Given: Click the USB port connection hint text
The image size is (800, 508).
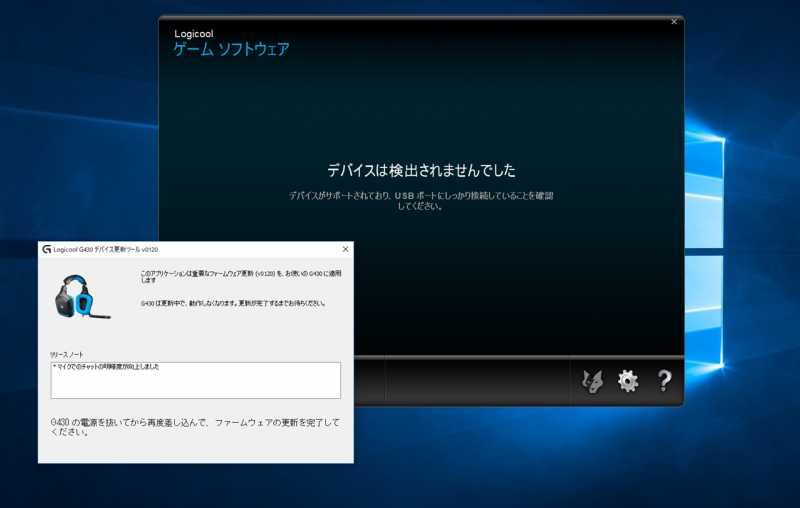Looking at the screenshot, I should click(421, 200).
